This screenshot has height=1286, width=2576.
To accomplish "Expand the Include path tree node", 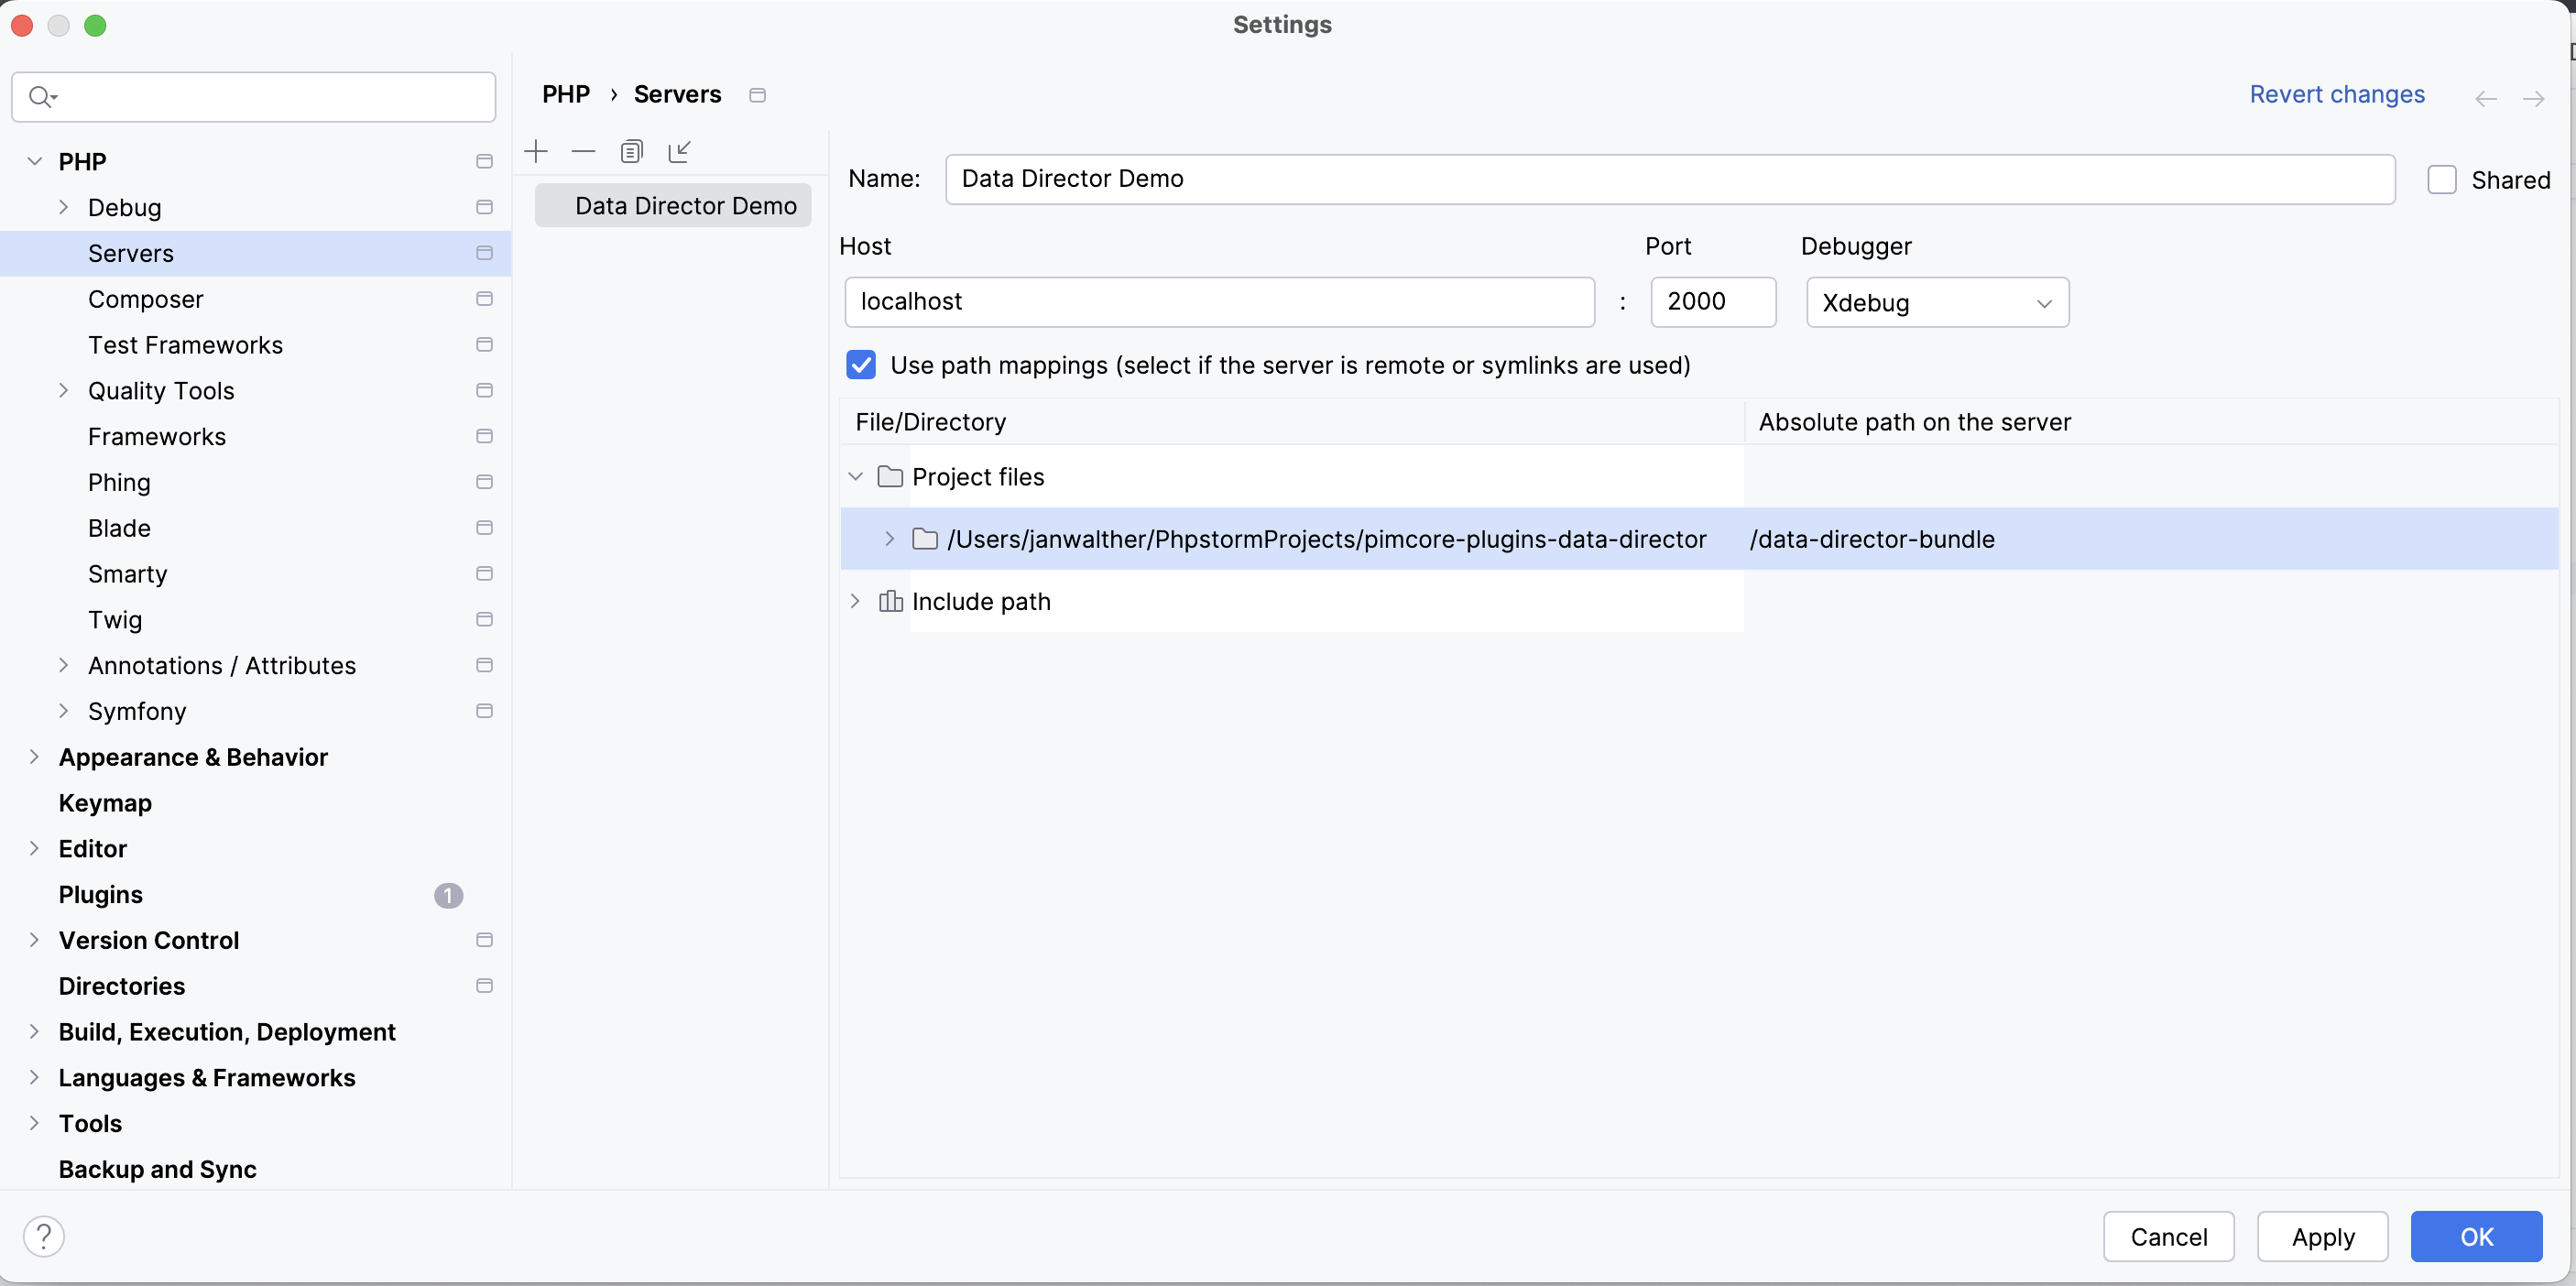I will coord(855,601).
